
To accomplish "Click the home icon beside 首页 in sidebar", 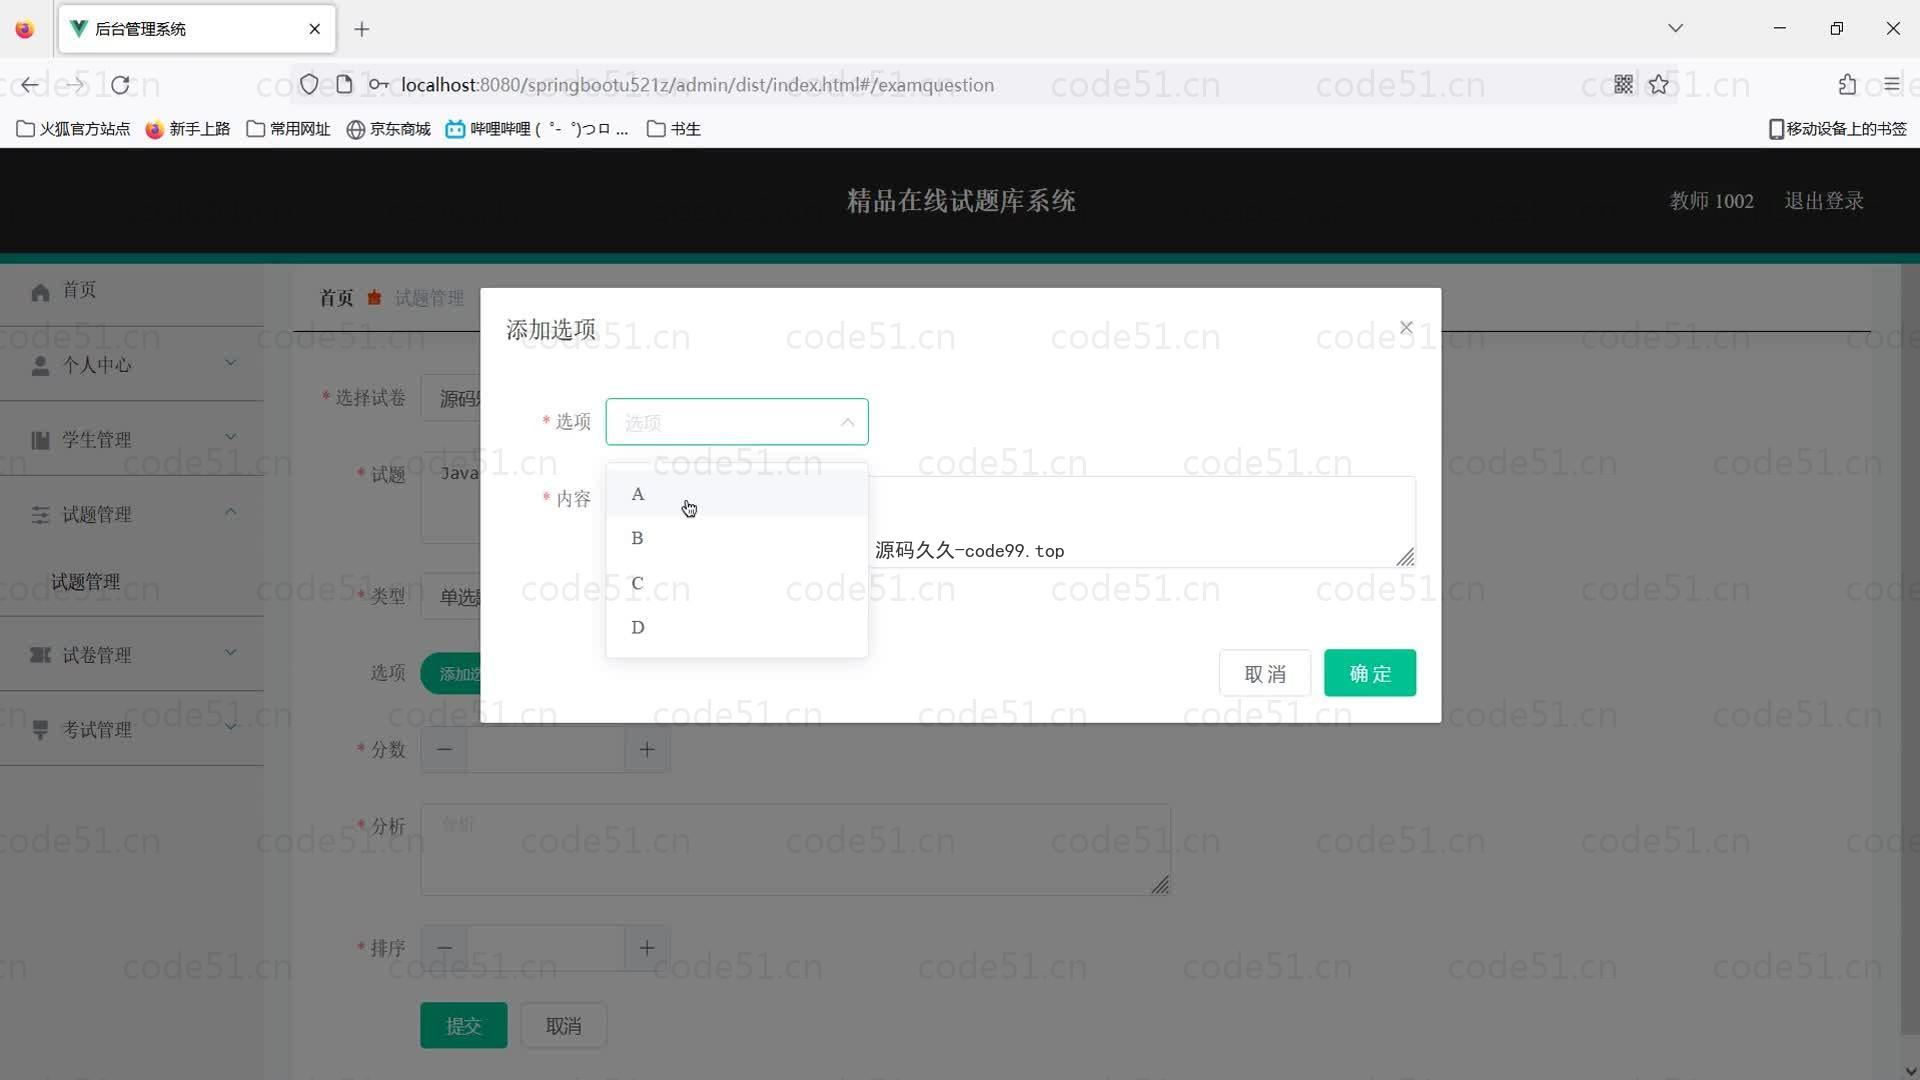I will point(40,292).
